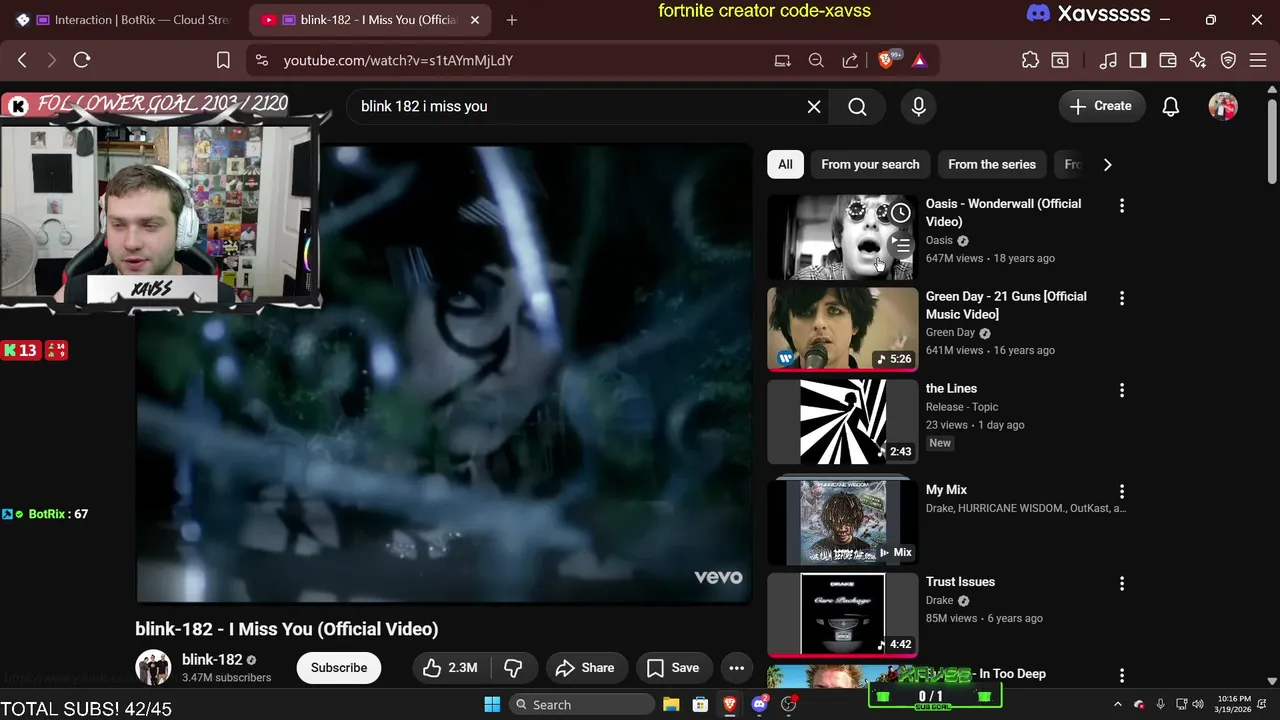Open options for 'the Lines' video
This screenshot has height=720, width=1280.
[1122, 390]
